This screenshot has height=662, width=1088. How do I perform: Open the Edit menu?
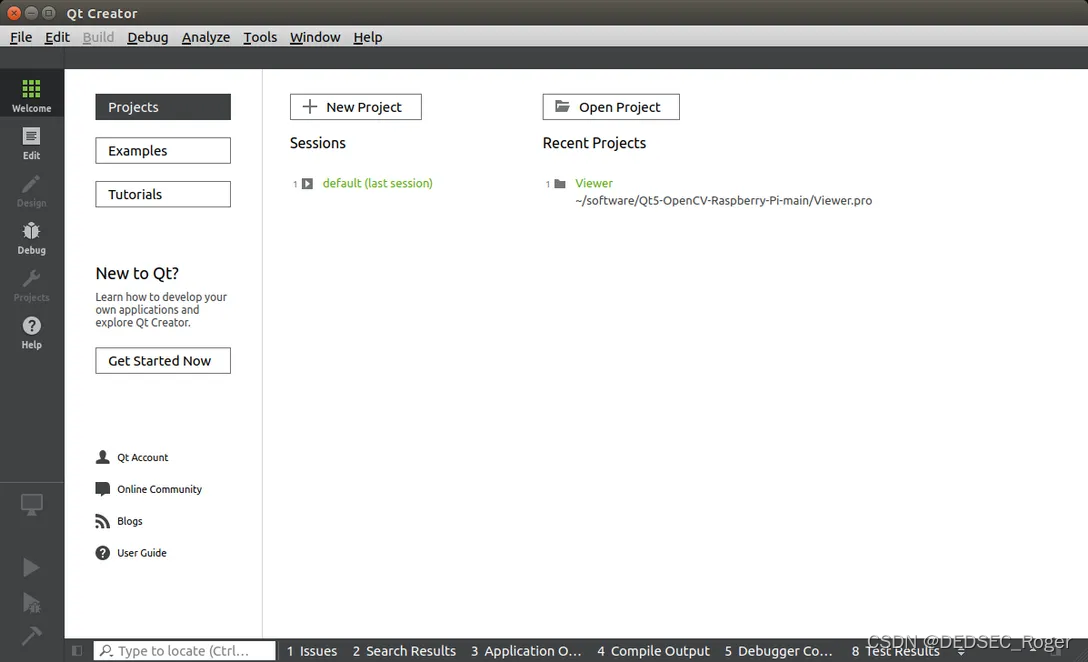pos(57,37)
